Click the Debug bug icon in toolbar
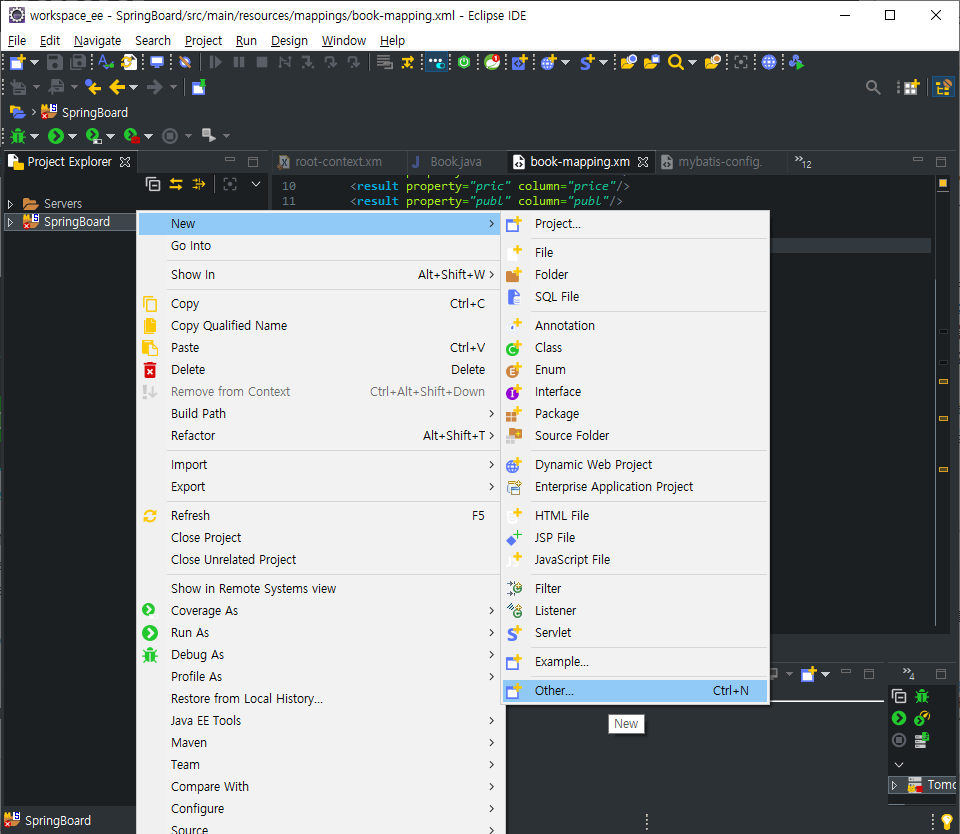Image resolution: width=960 pixels, height=834 pixels. tap(18, 136)
